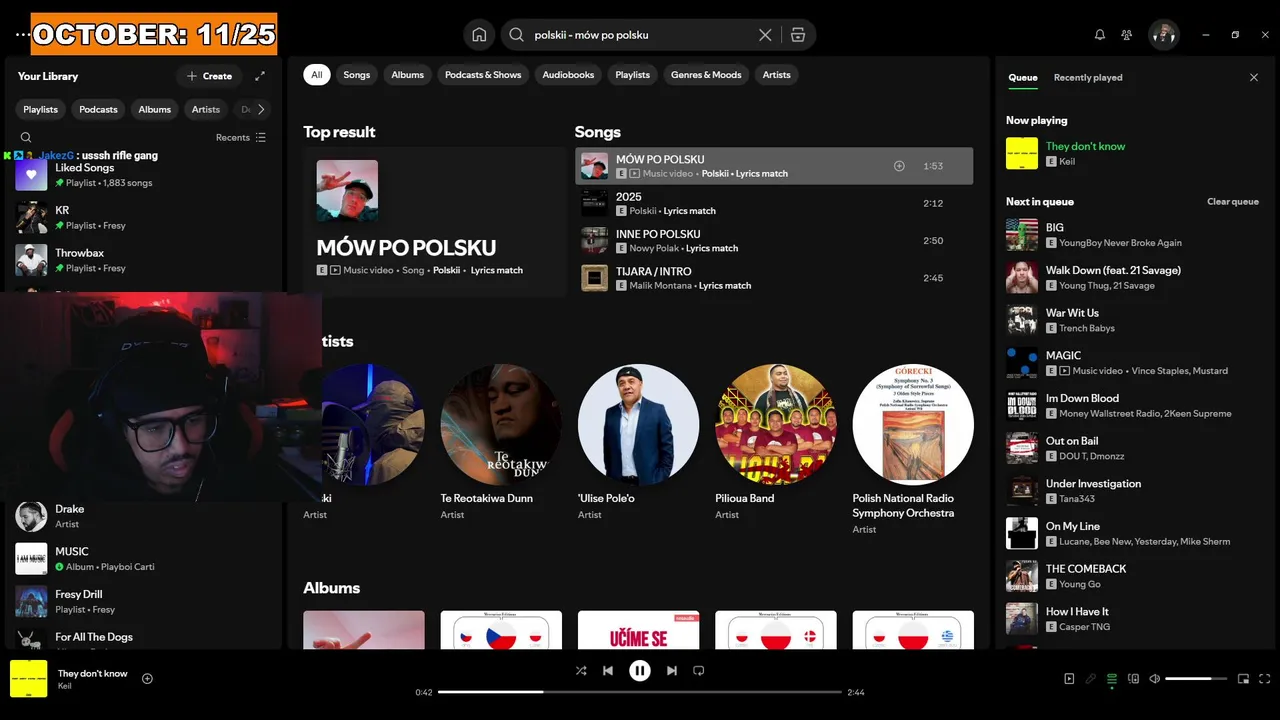Image resolution: width=1280 pixels, height=720 pixels.
Task: Mute the volume speaker icon
Action: pos(1155,679)
